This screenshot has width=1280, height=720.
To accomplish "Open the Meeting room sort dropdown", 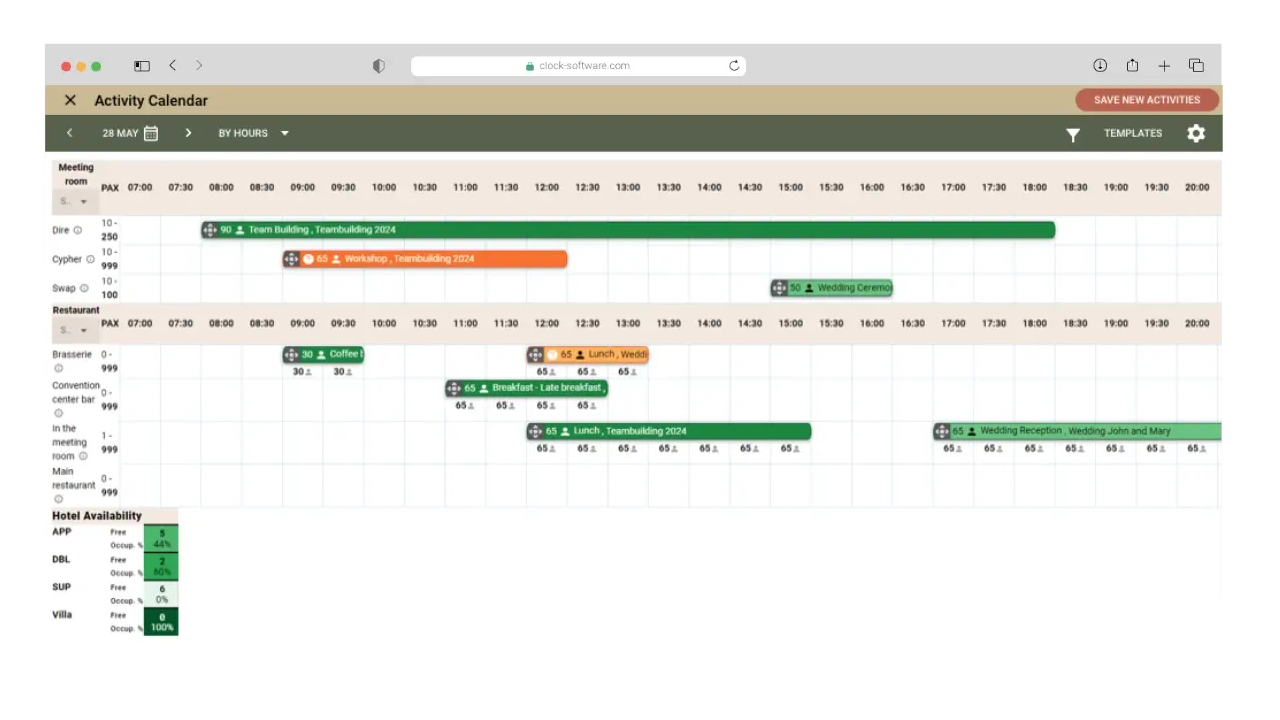I will click(x=73, y=201).
